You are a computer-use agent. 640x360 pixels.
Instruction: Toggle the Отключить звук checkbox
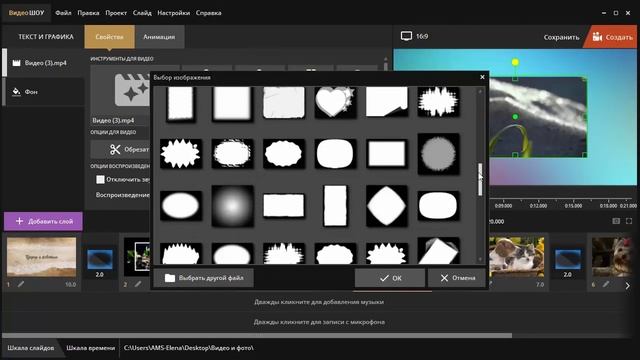100,179
